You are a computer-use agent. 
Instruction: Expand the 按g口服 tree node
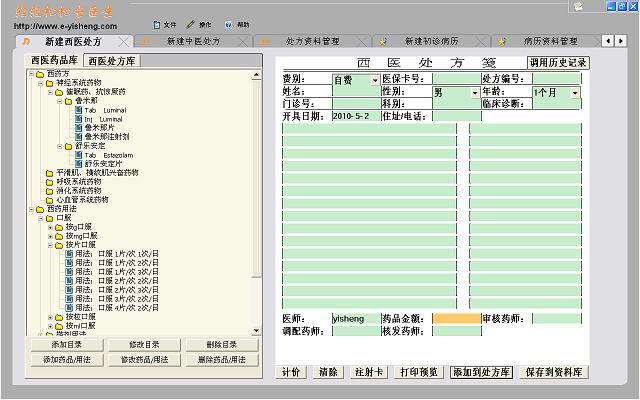51,227
